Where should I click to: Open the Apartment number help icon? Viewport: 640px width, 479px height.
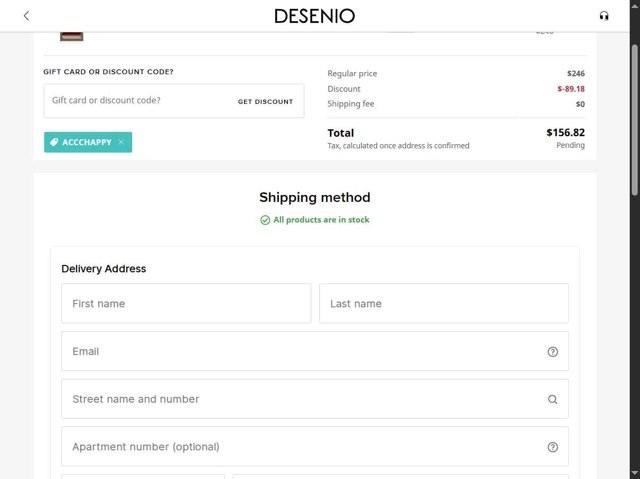click(x=553, y=447)
